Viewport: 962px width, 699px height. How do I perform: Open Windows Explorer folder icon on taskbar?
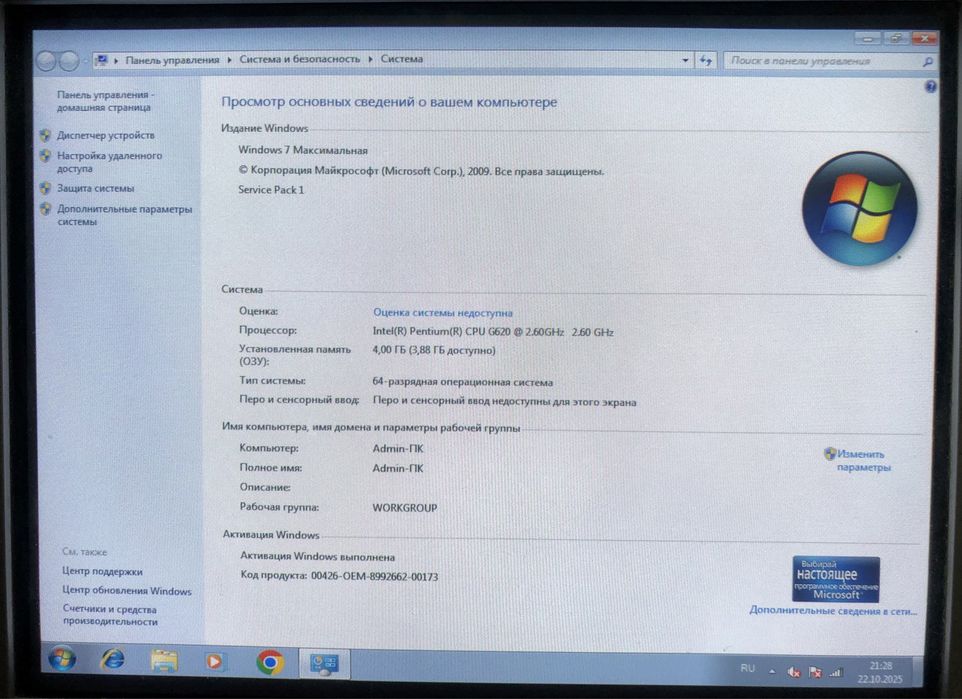[x=164, y=661]
